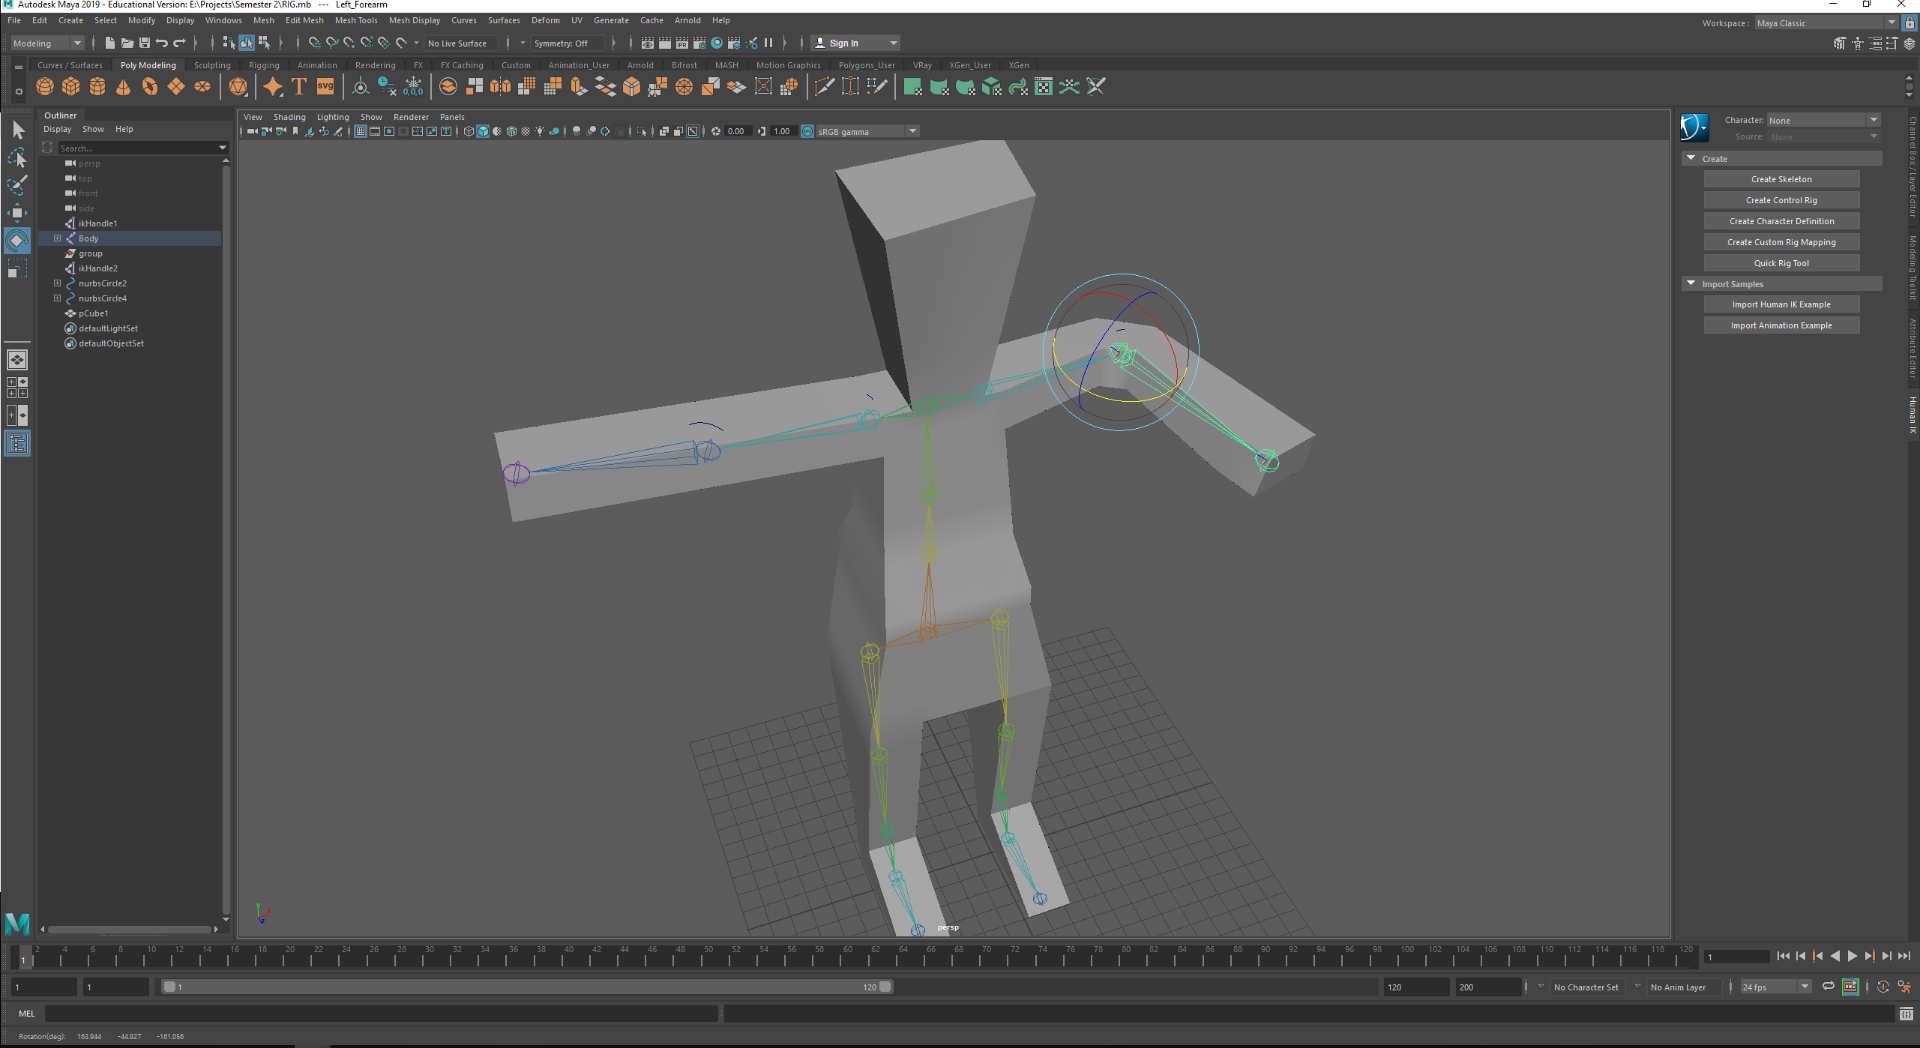The height and width of the screenshot is (1048, 1920).
Task: Toggle playback looping mode
Action: point(1828,987)
